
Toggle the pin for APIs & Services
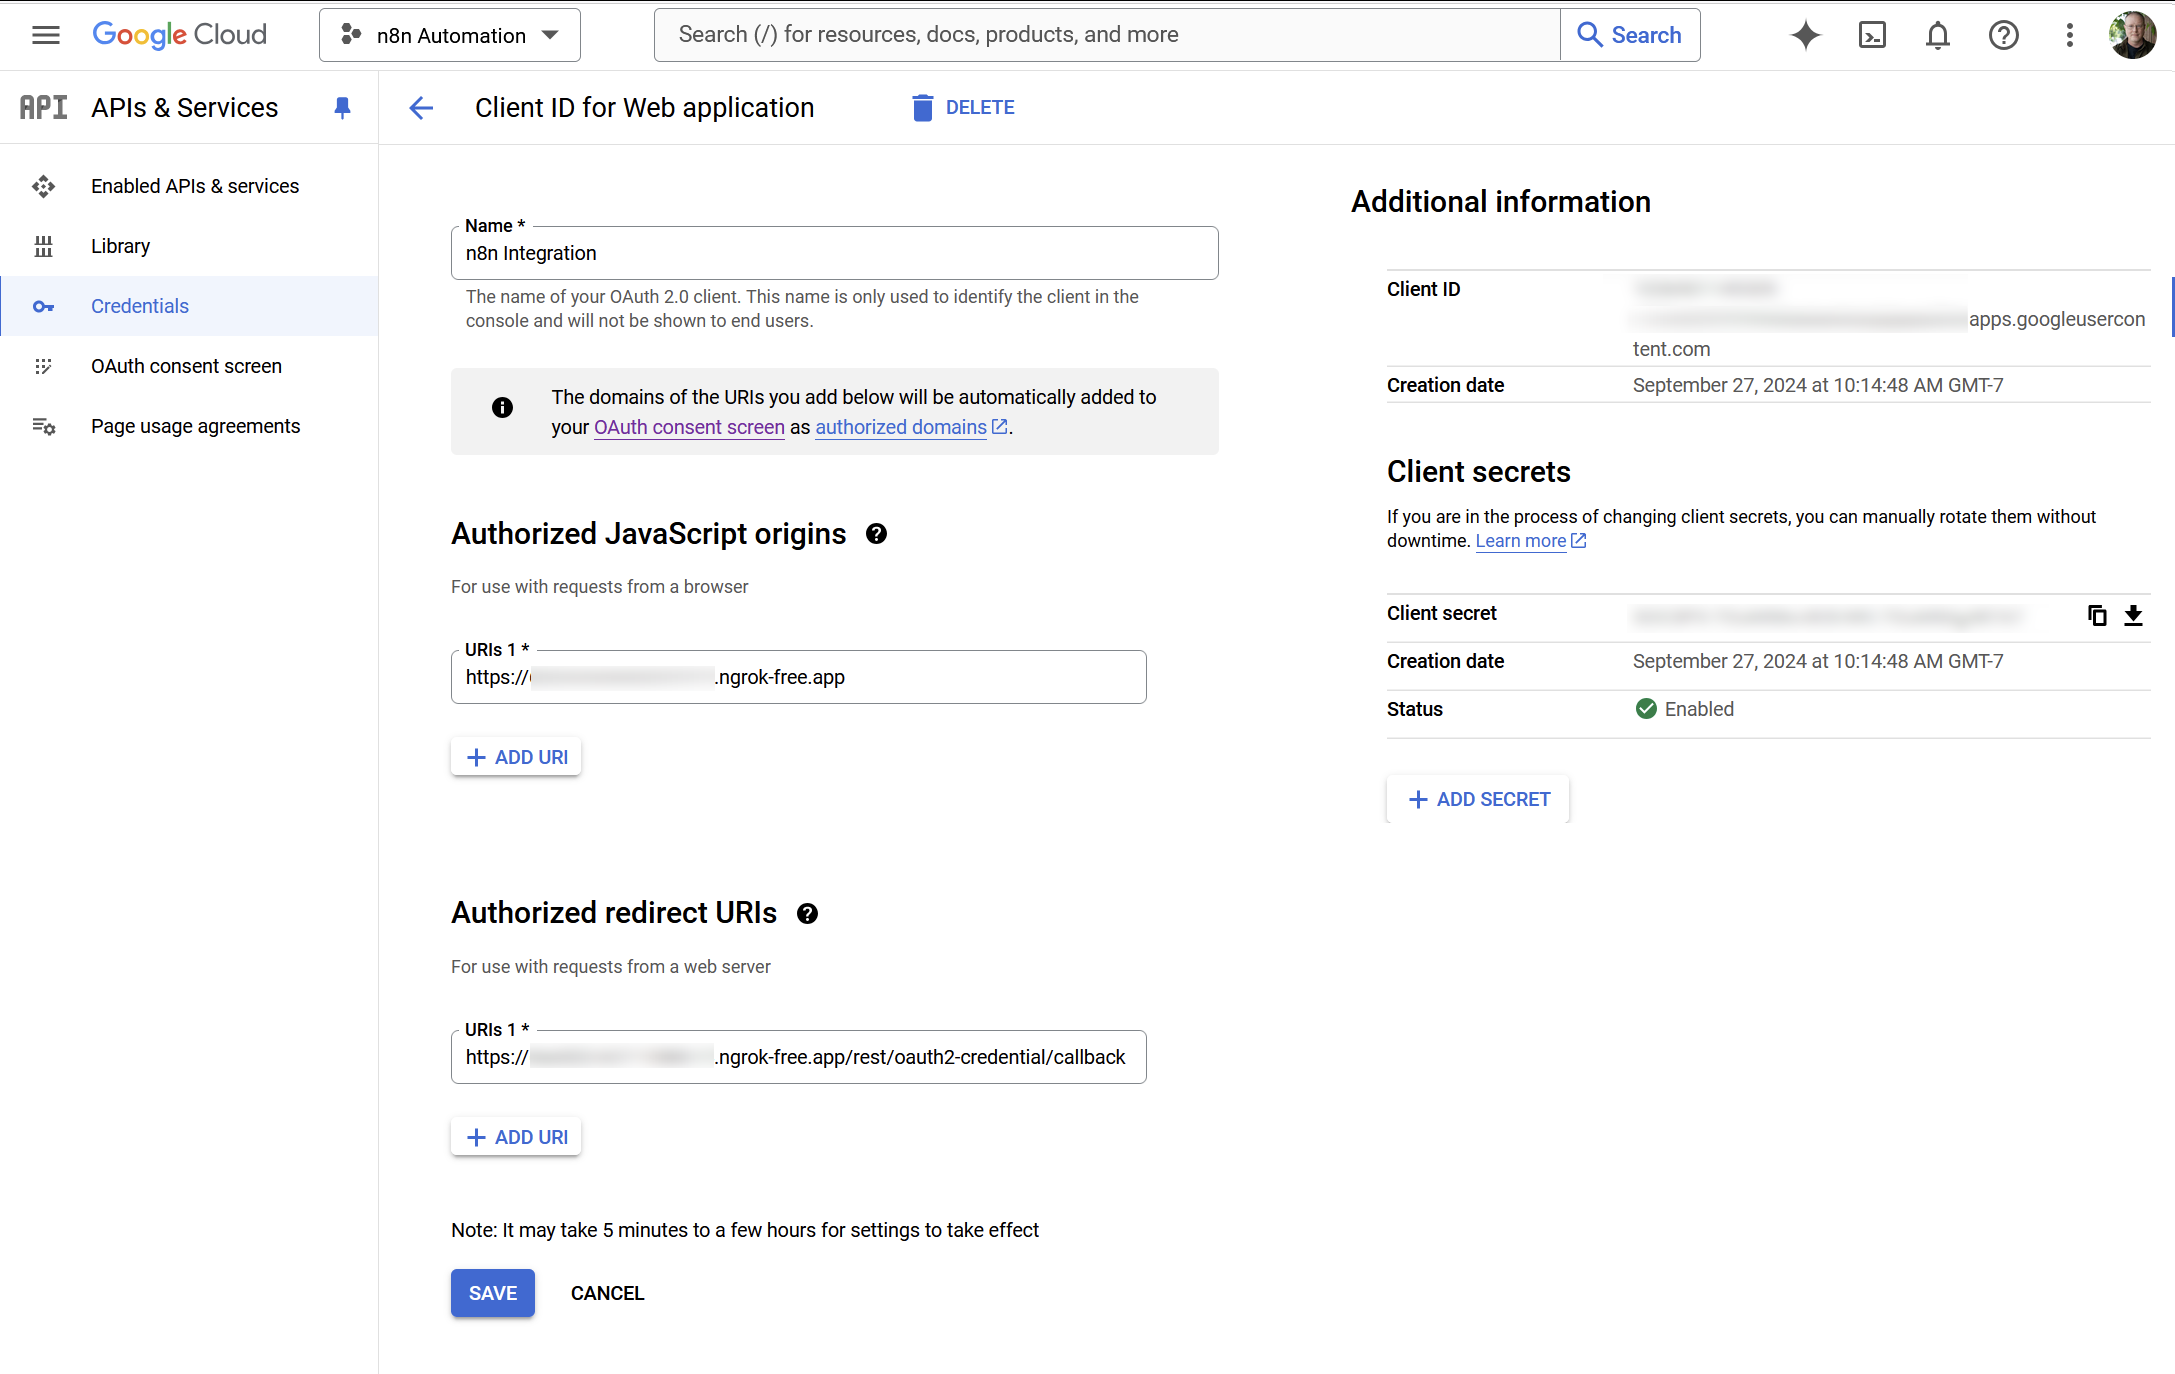342,107
